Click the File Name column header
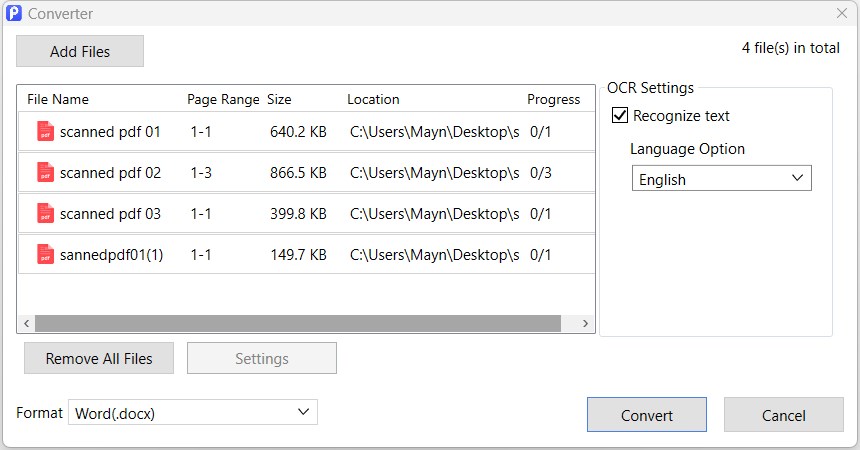The image size is (860, 450). point(58,99)
